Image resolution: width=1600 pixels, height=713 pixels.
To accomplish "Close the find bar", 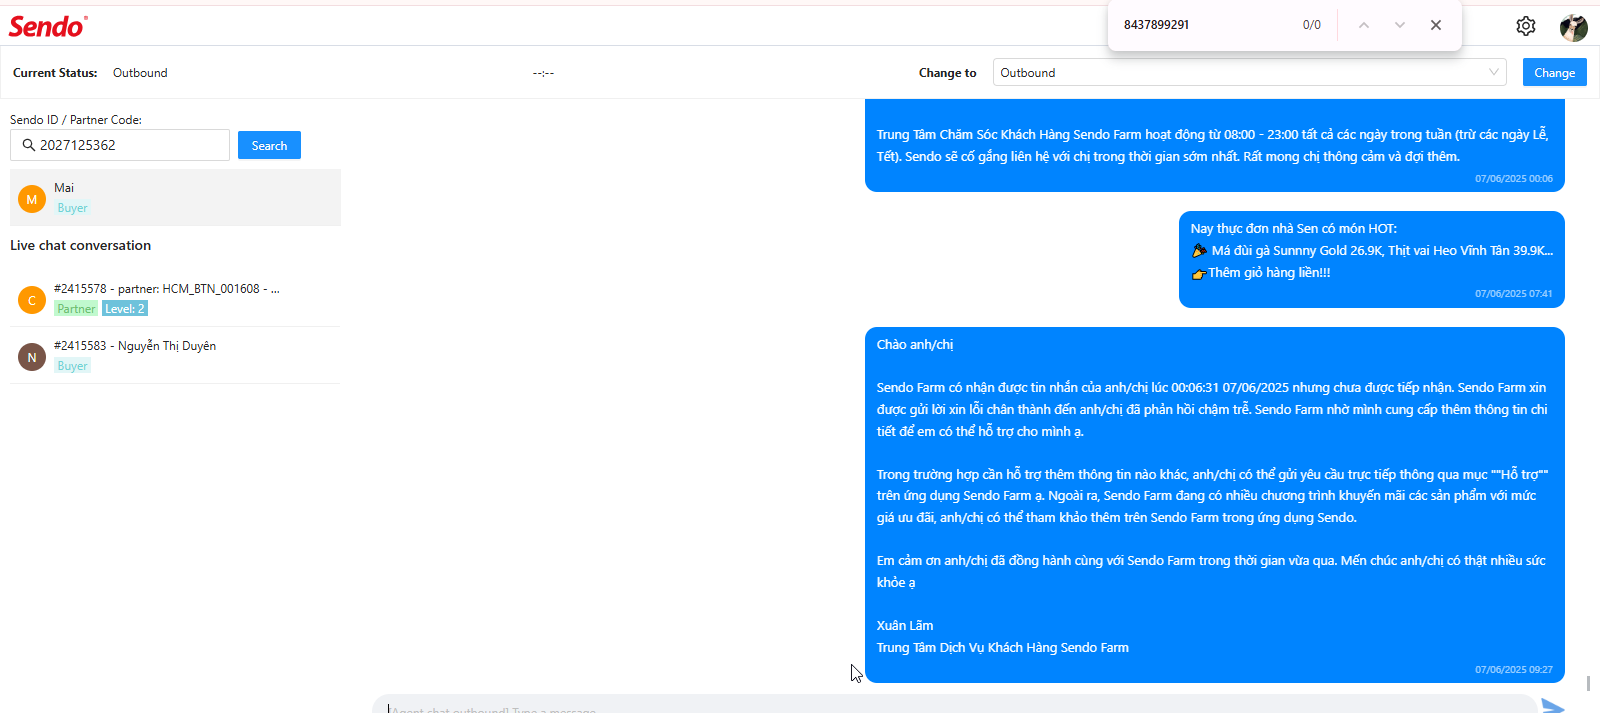I will tap(1435, 25).
